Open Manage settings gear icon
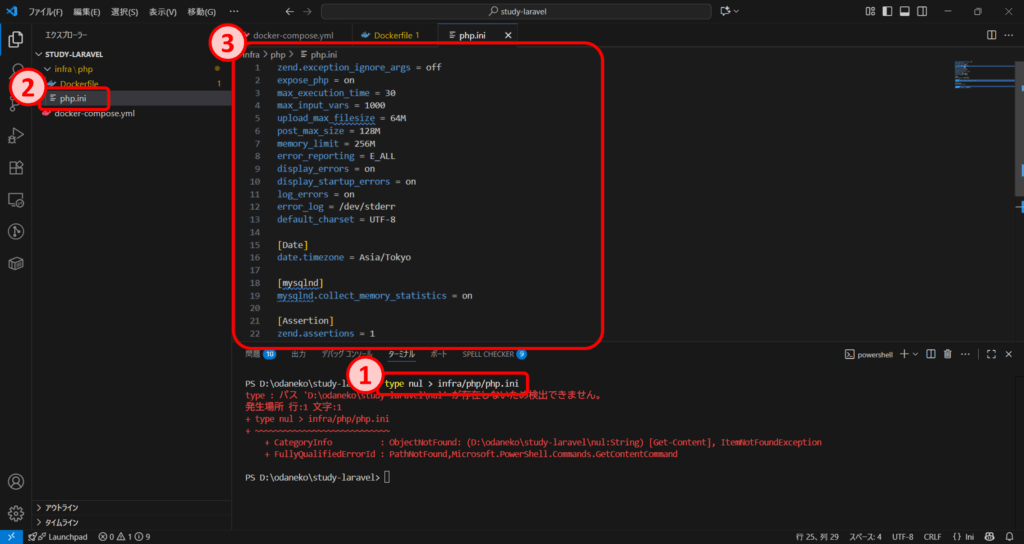 click(x=16, y=513)
